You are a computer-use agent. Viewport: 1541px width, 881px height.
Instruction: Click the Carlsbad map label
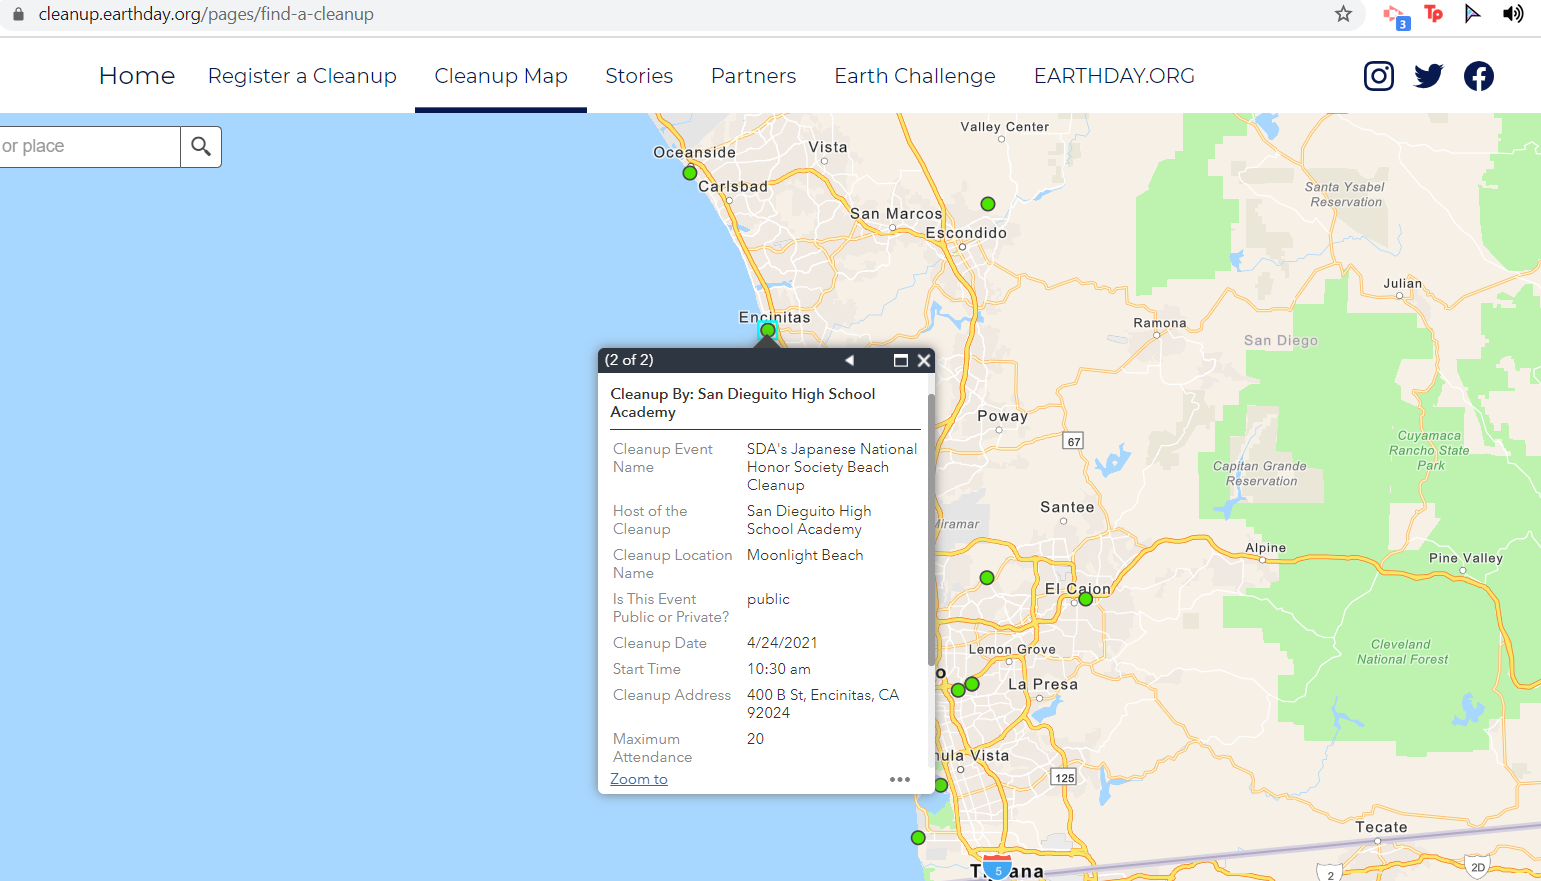coord(733,186)
